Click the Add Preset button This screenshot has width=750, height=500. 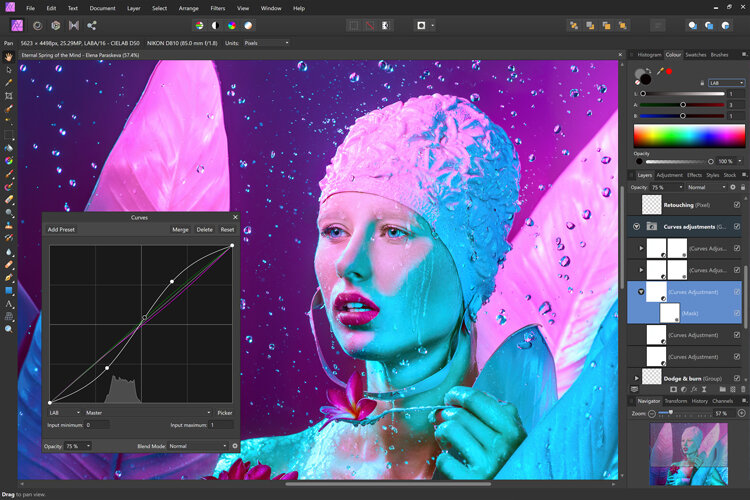(x=62, y=229)
